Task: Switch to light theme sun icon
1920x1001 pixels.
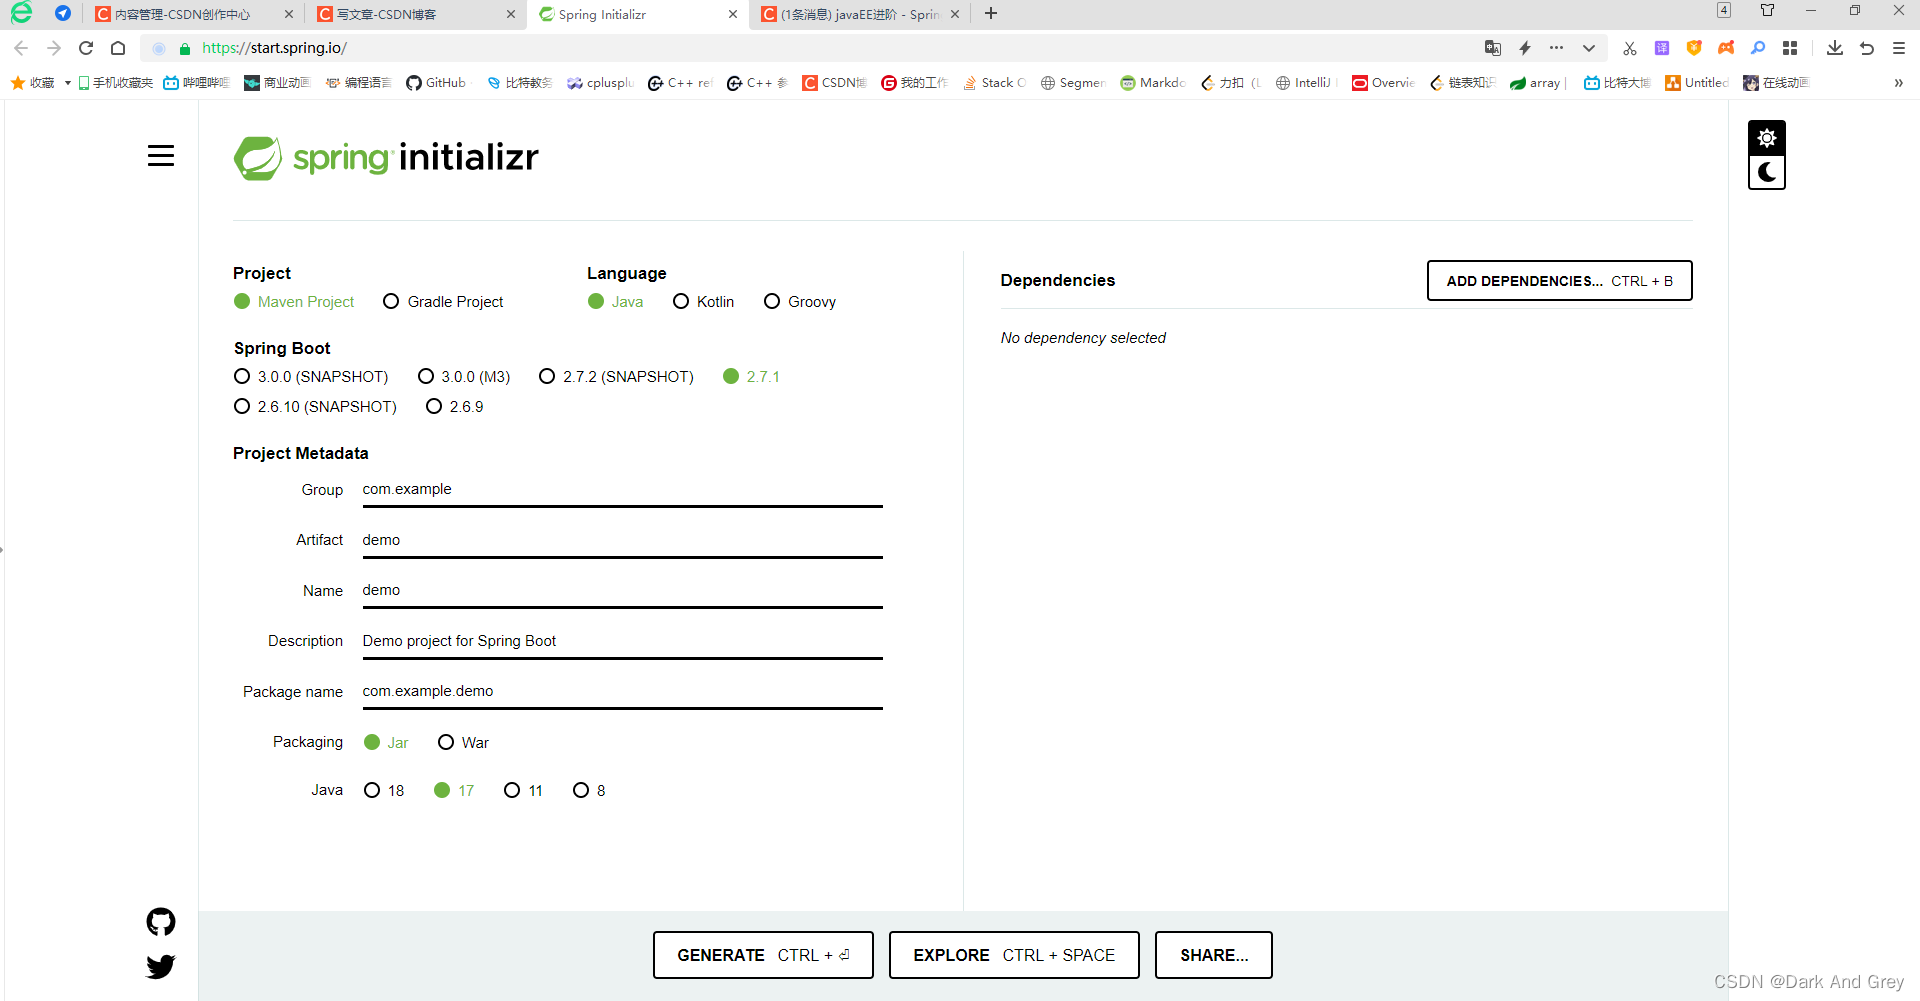Action: 1767,138
